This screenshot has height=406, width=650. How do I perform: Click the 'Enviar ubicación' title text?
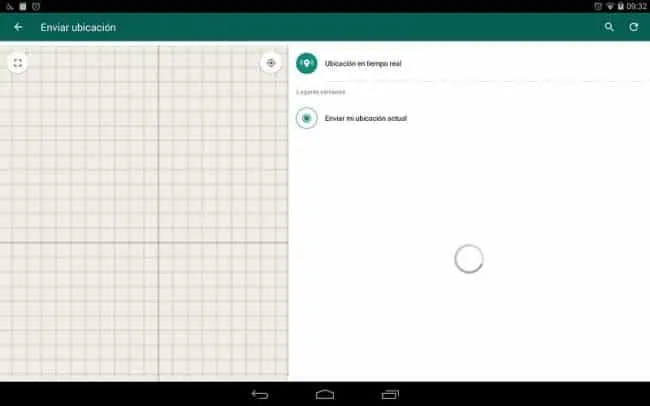(78, 27)
